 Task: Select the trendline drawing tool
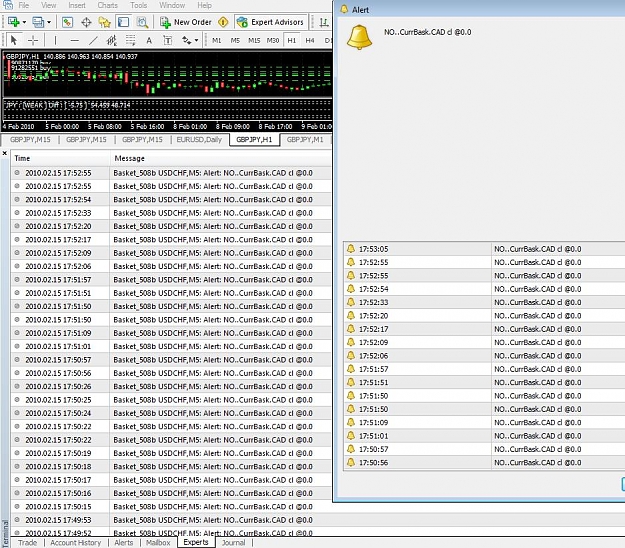[93, 40]
